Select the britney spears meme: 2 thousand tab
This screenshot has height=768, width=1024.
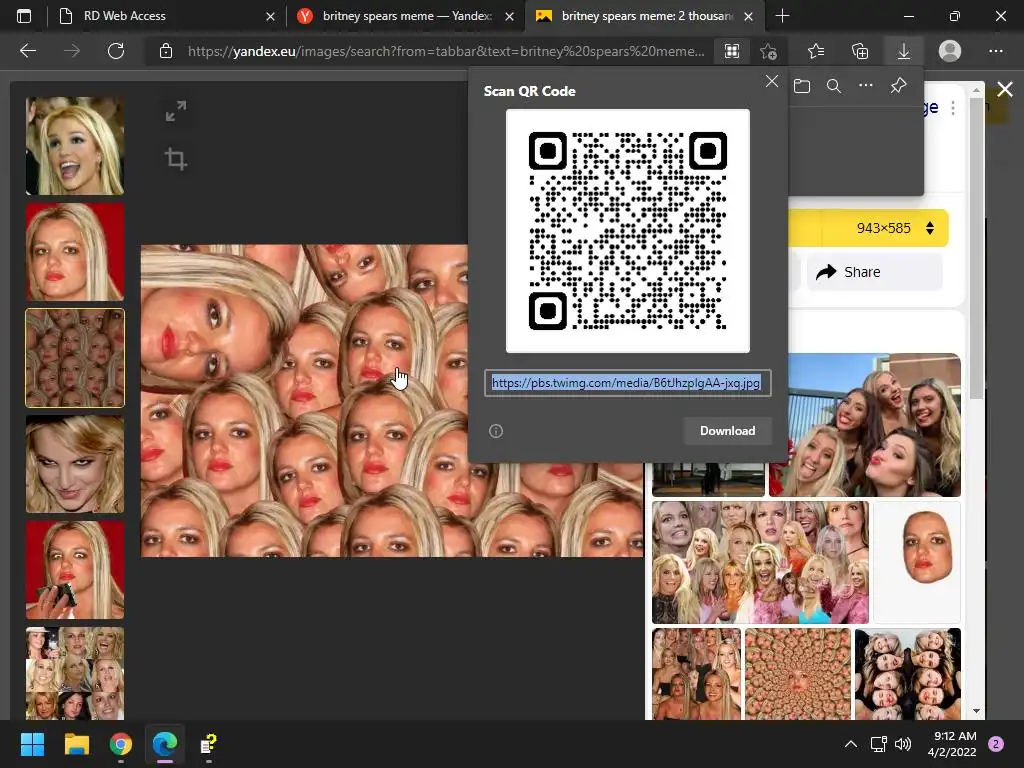(x=645, y=16)
